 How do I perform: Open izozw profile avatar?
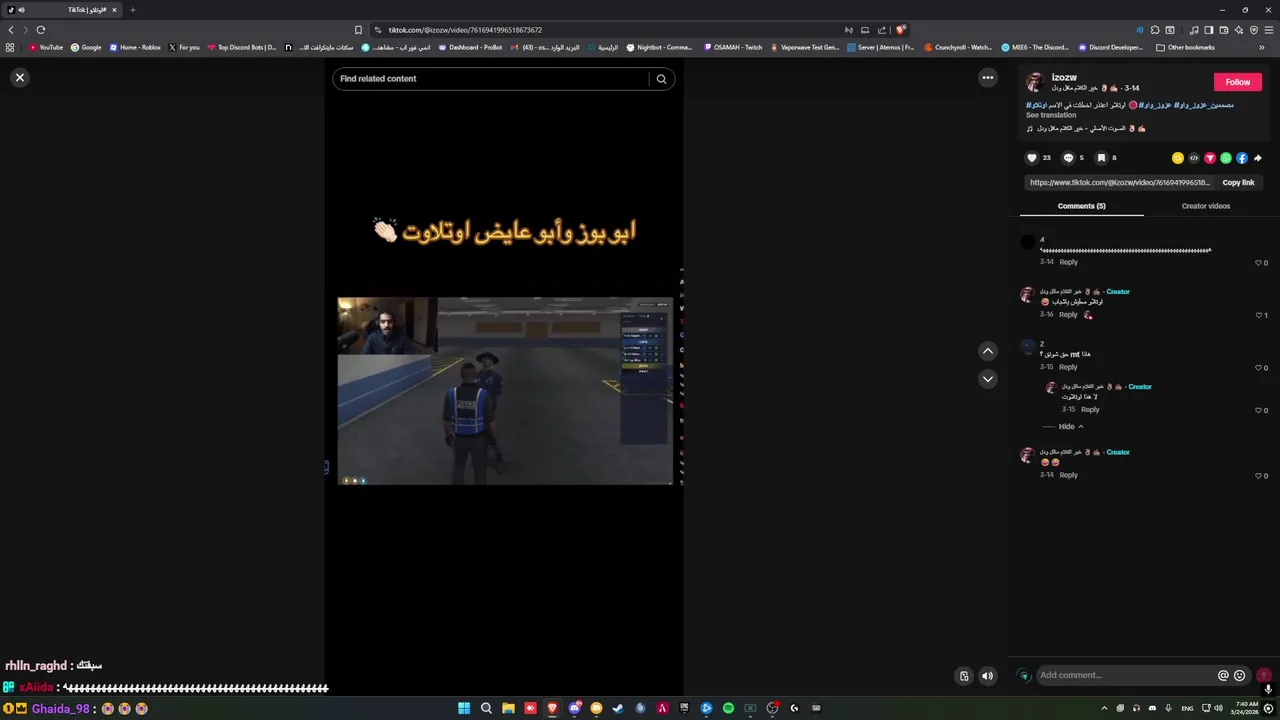pyautogui.click(x=1035, y=82)
